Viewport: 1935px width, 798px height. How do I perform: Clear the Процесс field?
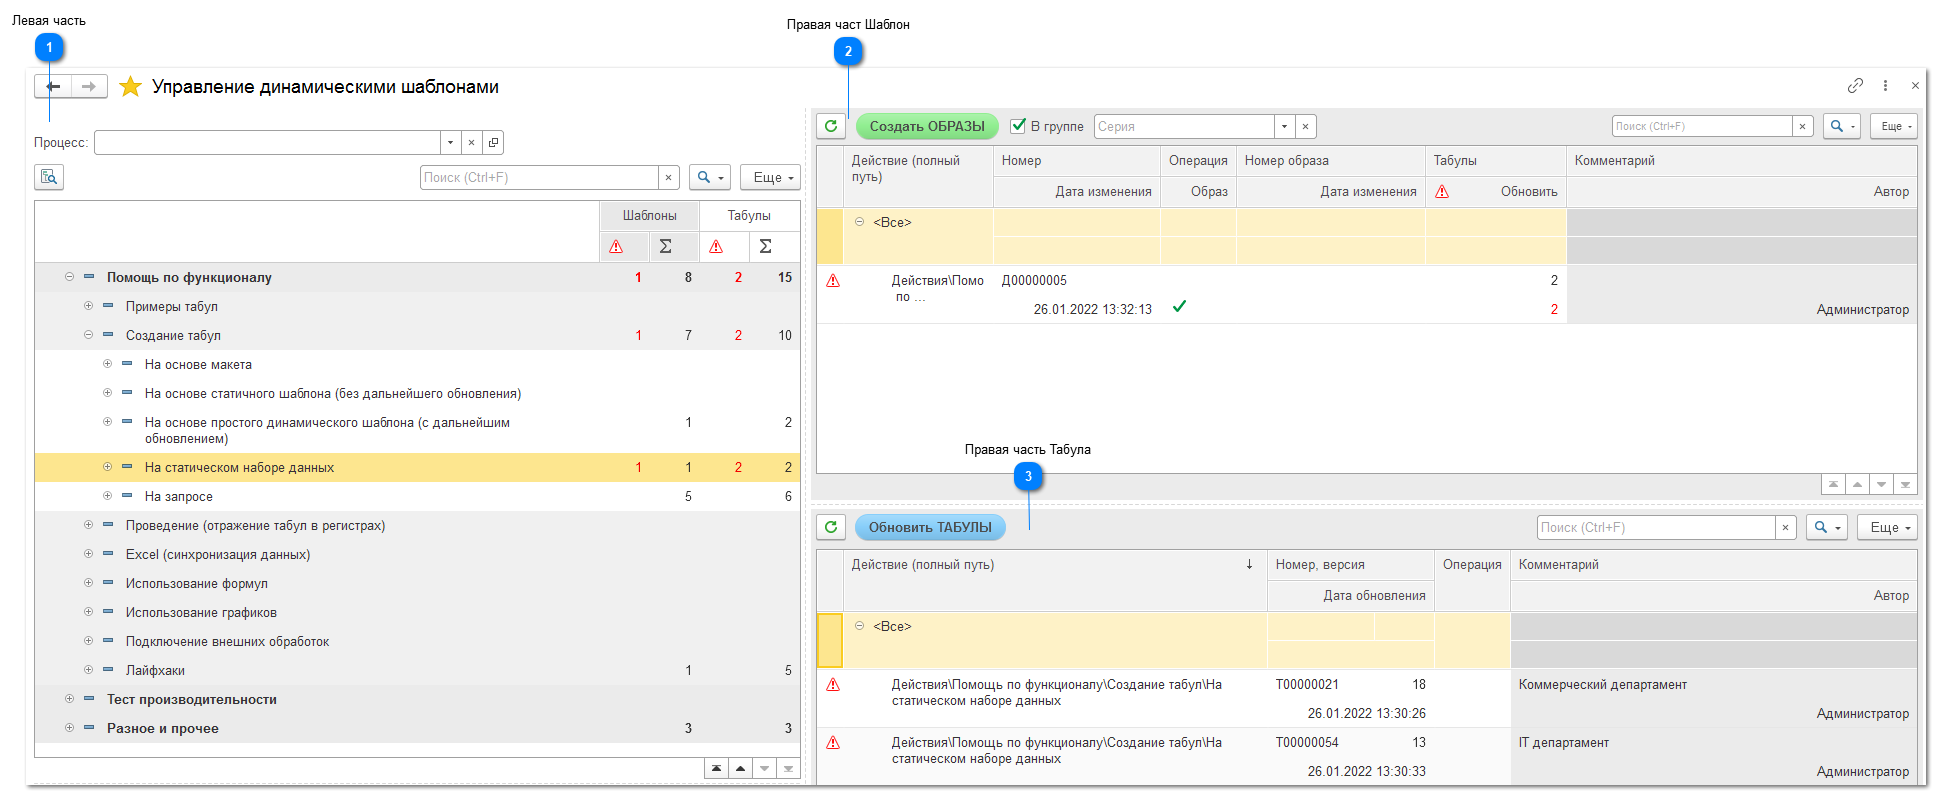(x=471, y=143)
